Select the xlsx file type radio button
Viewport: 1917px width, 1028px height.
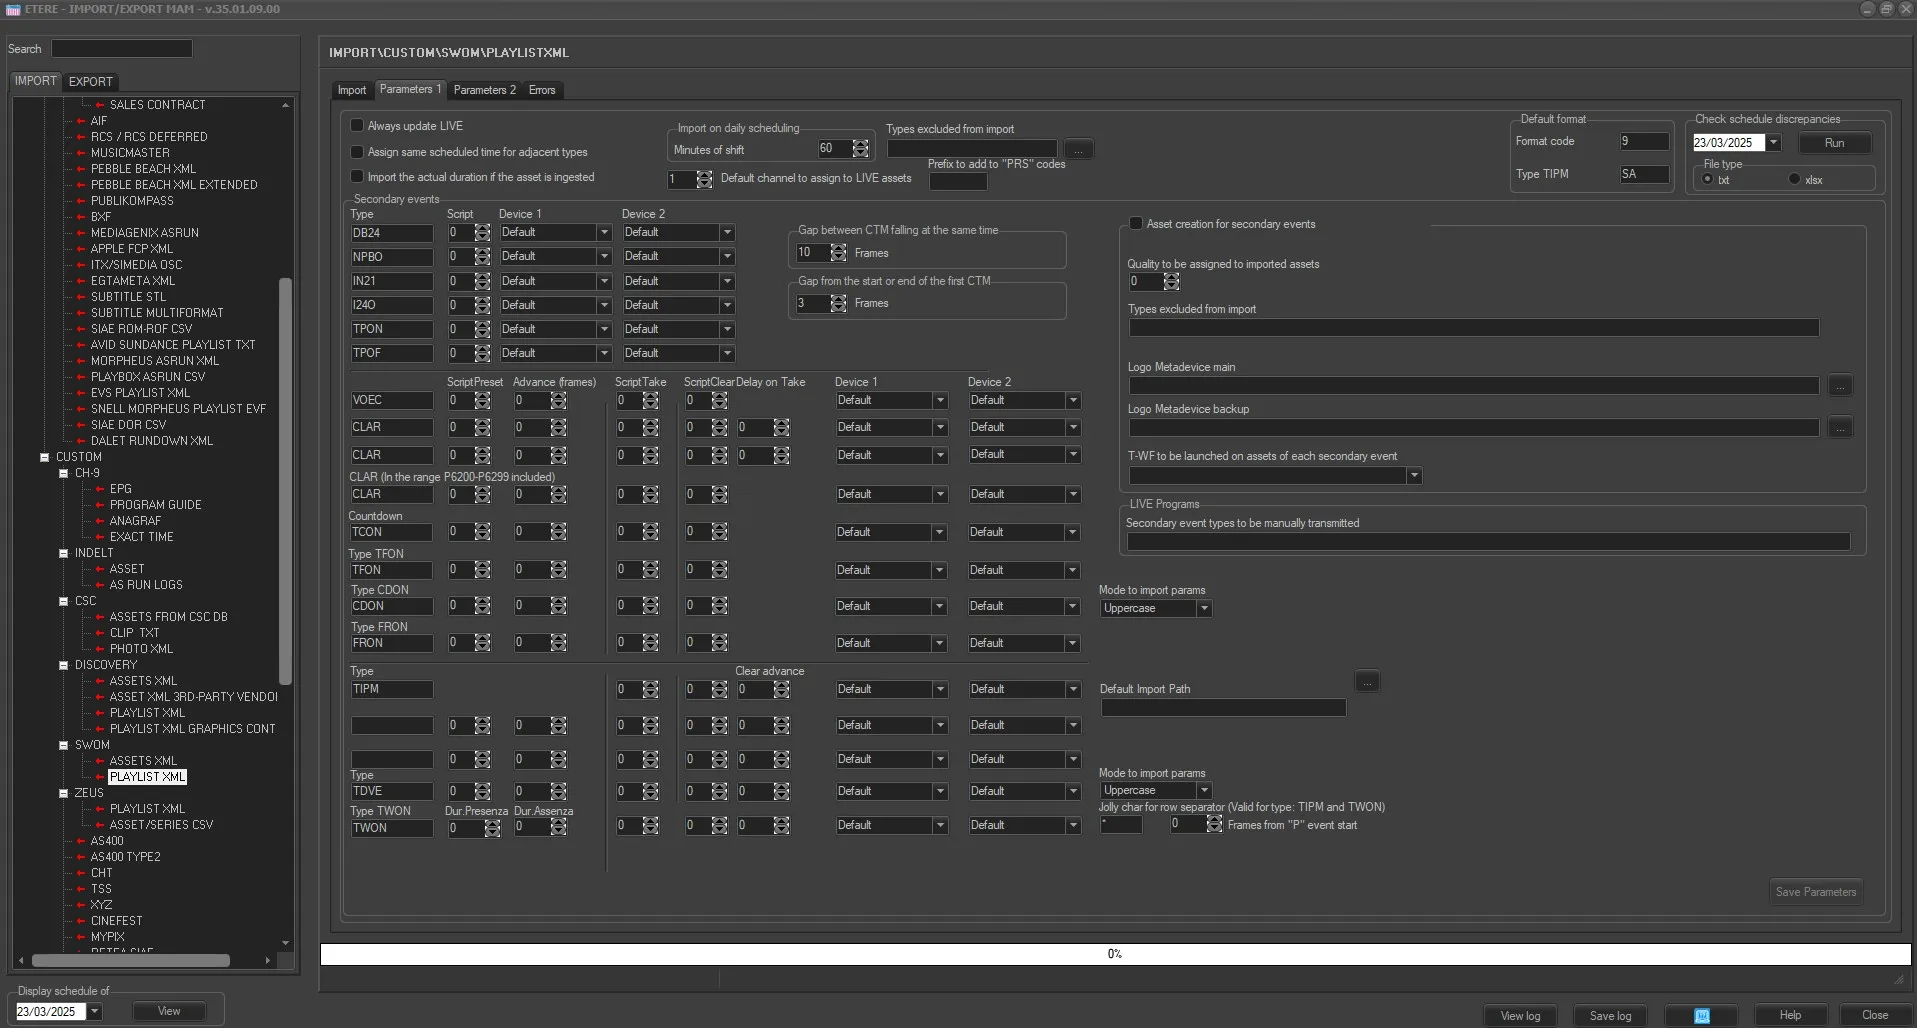[x=1794, y=180]
